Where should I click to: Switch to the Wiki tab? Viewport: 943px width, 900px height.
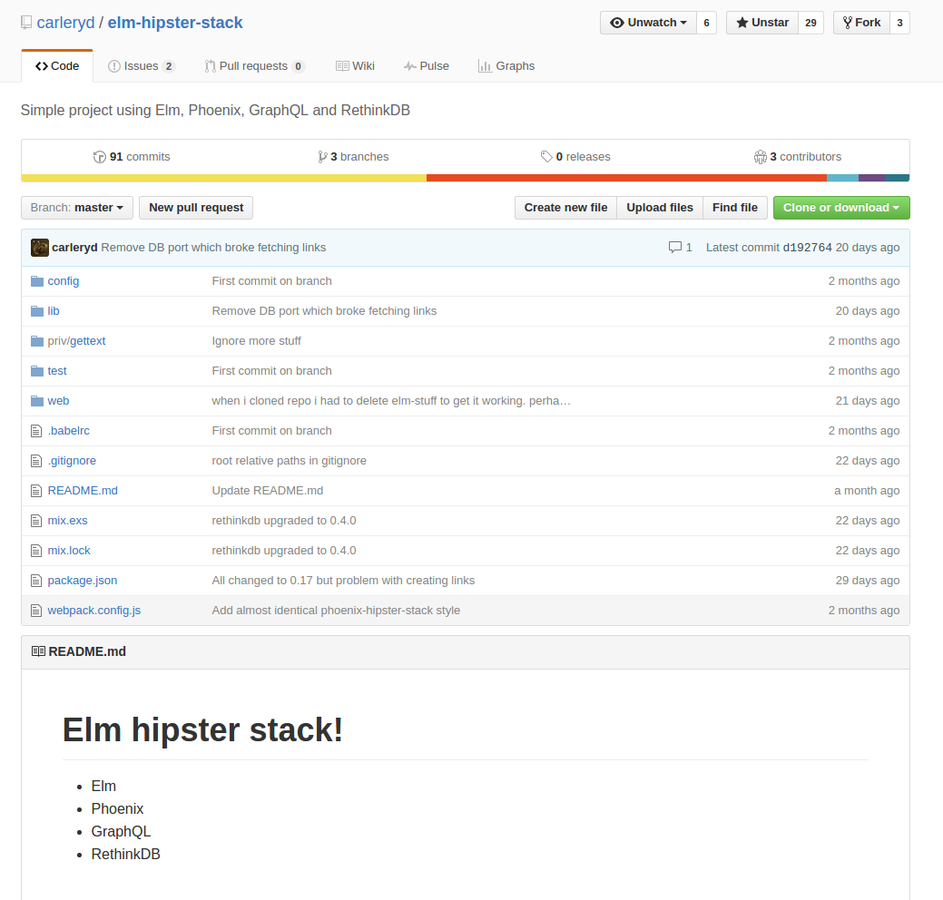[355, 66]
